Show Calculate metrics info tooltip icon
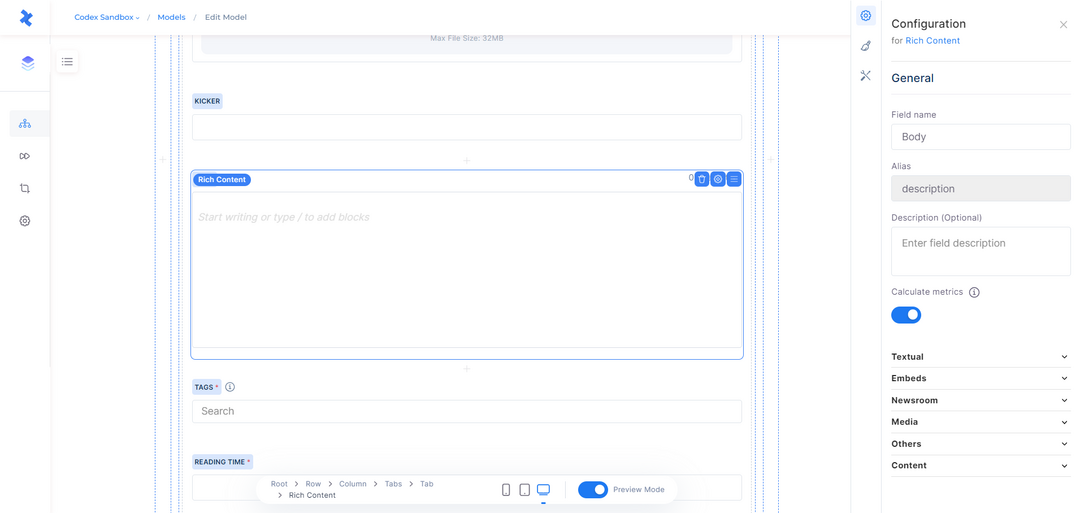Viewport: 1080px width, 513px height. (974, 292)
